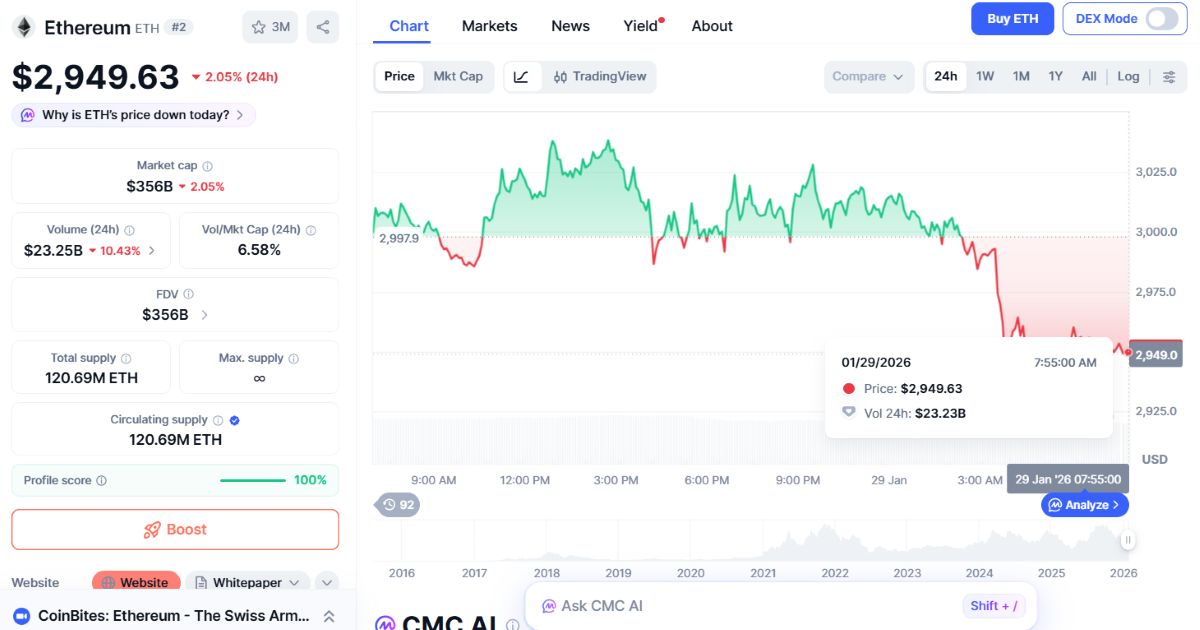Viewport: 1200px width, 630px height.
Task: Set chart range to 1M
Action: [1021, 77]
